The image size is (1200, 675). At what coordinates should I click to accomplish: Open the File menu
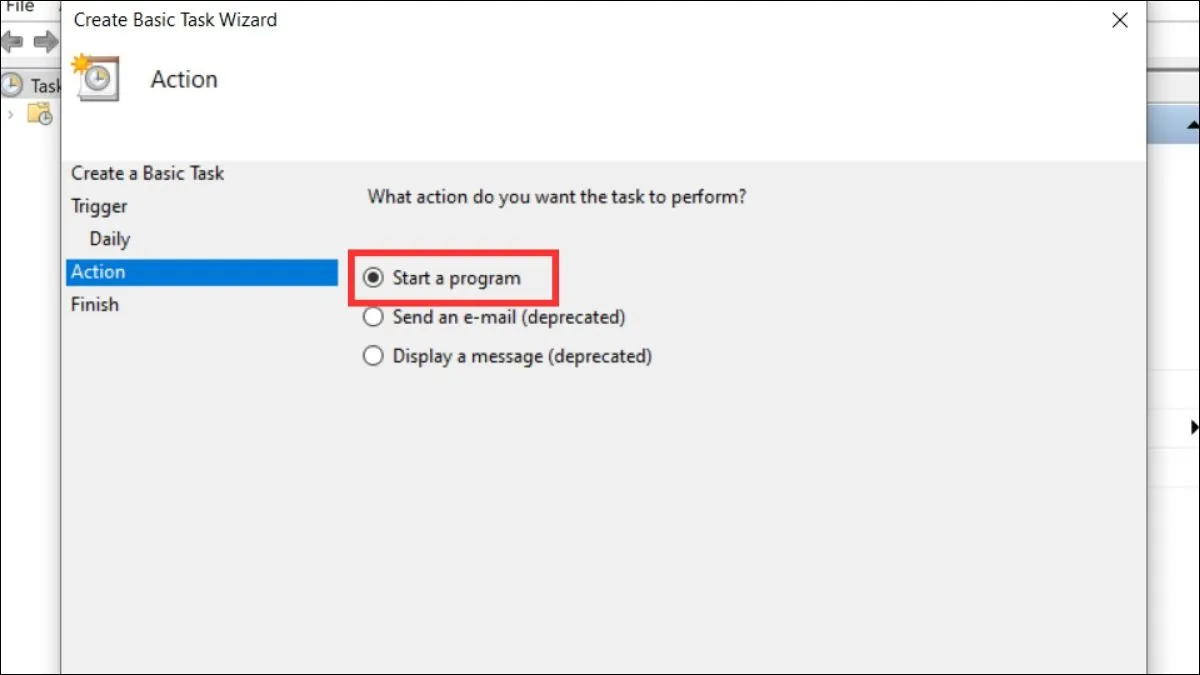tap(22, 6)
